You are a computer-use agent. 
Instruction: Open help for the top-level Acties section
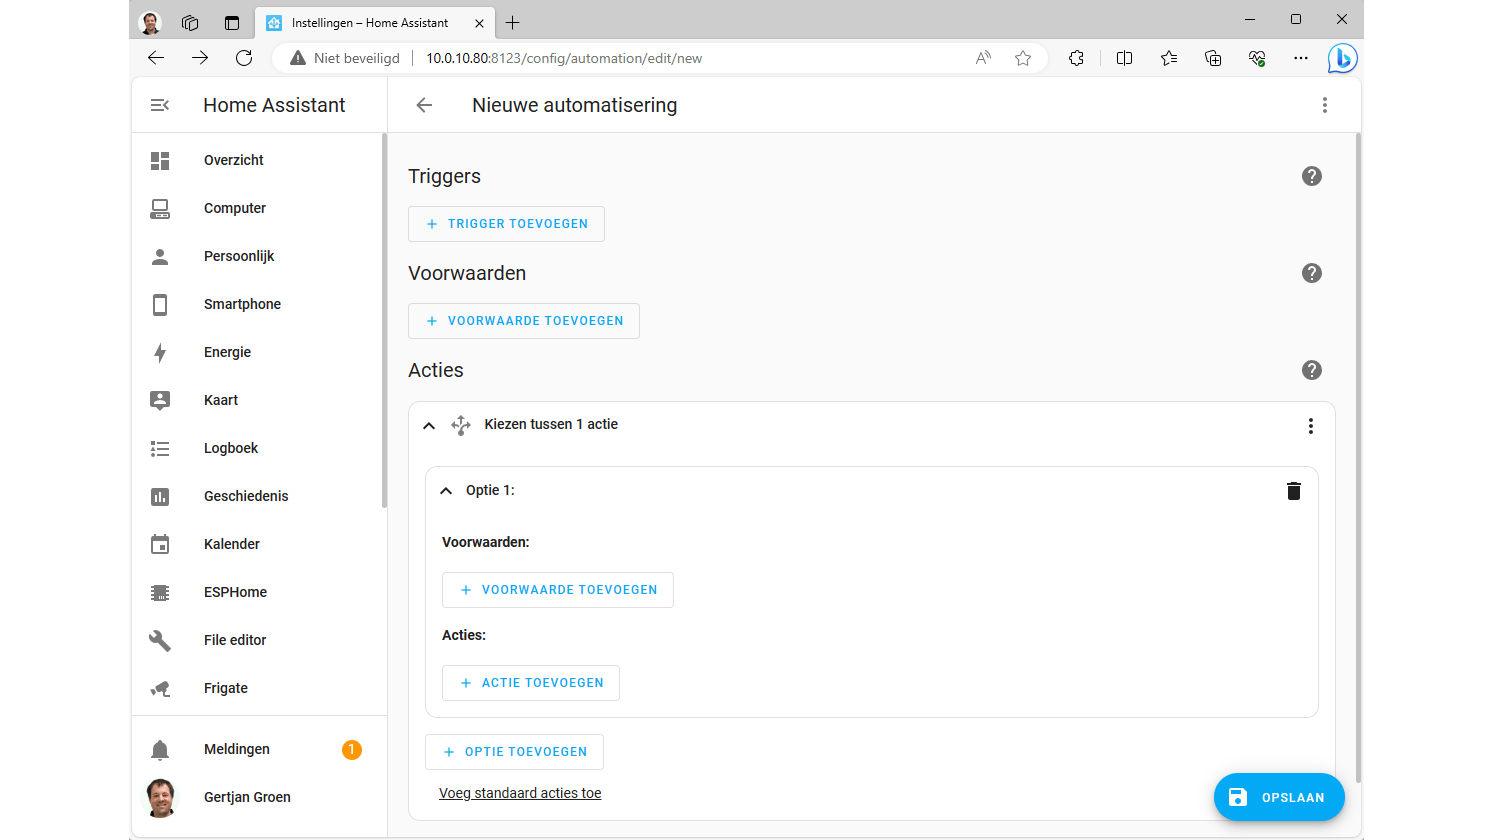click(1311, 370)
